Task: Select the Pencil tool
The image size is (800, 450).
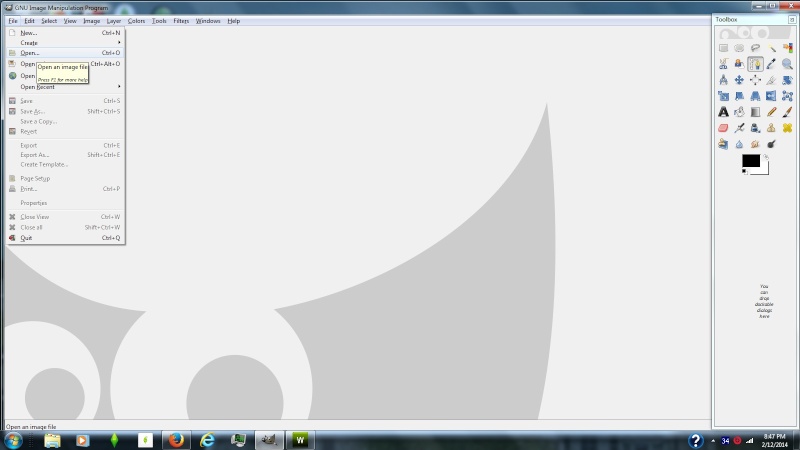Action: pos(771,112)
